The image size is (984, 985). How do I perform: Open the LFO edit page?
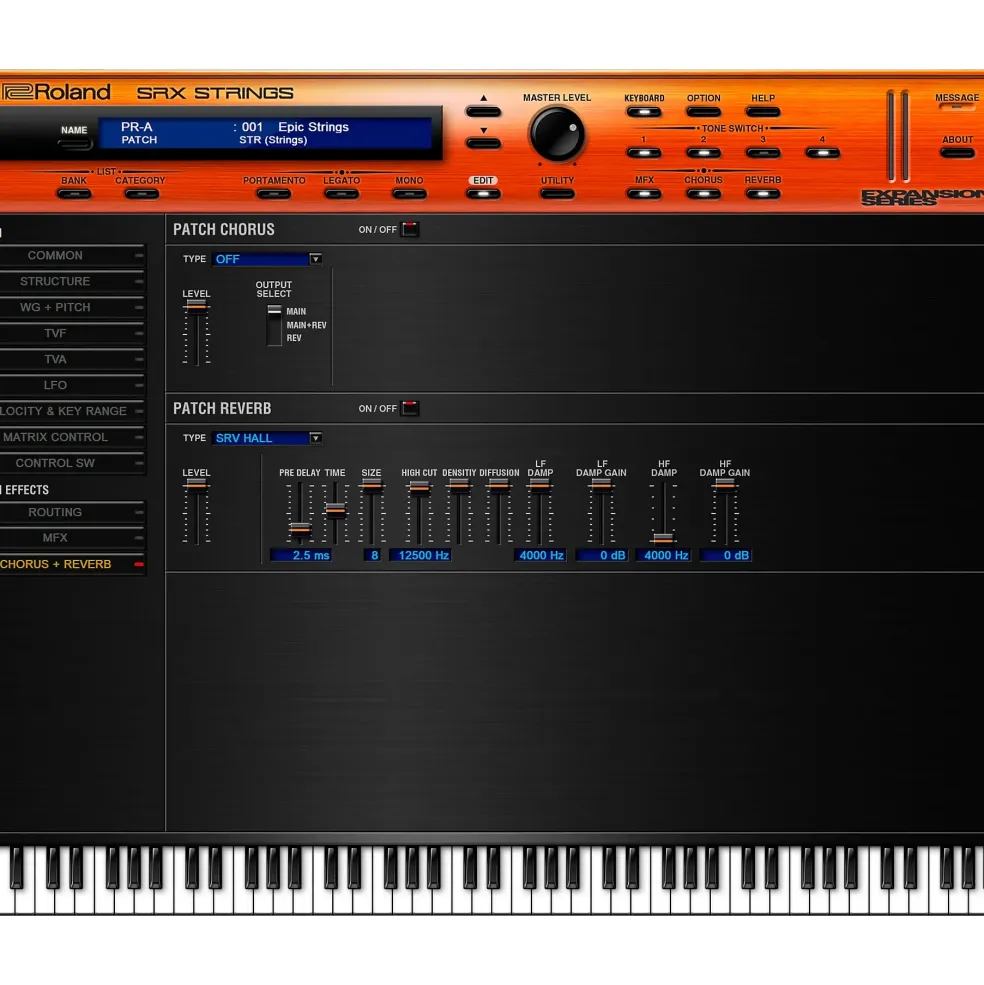pyautogui.click(x=72, y=385)
